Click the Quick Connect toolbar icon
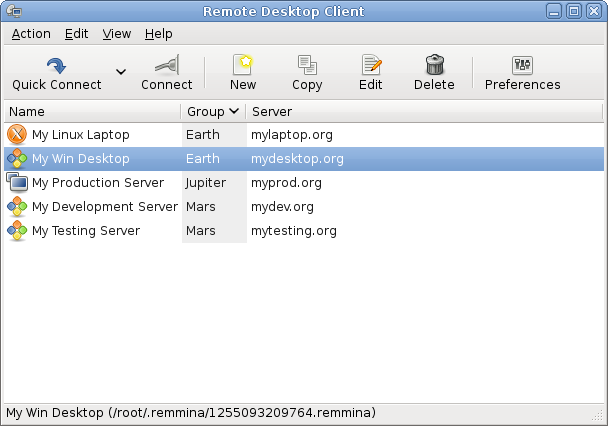 pos(56,66)
